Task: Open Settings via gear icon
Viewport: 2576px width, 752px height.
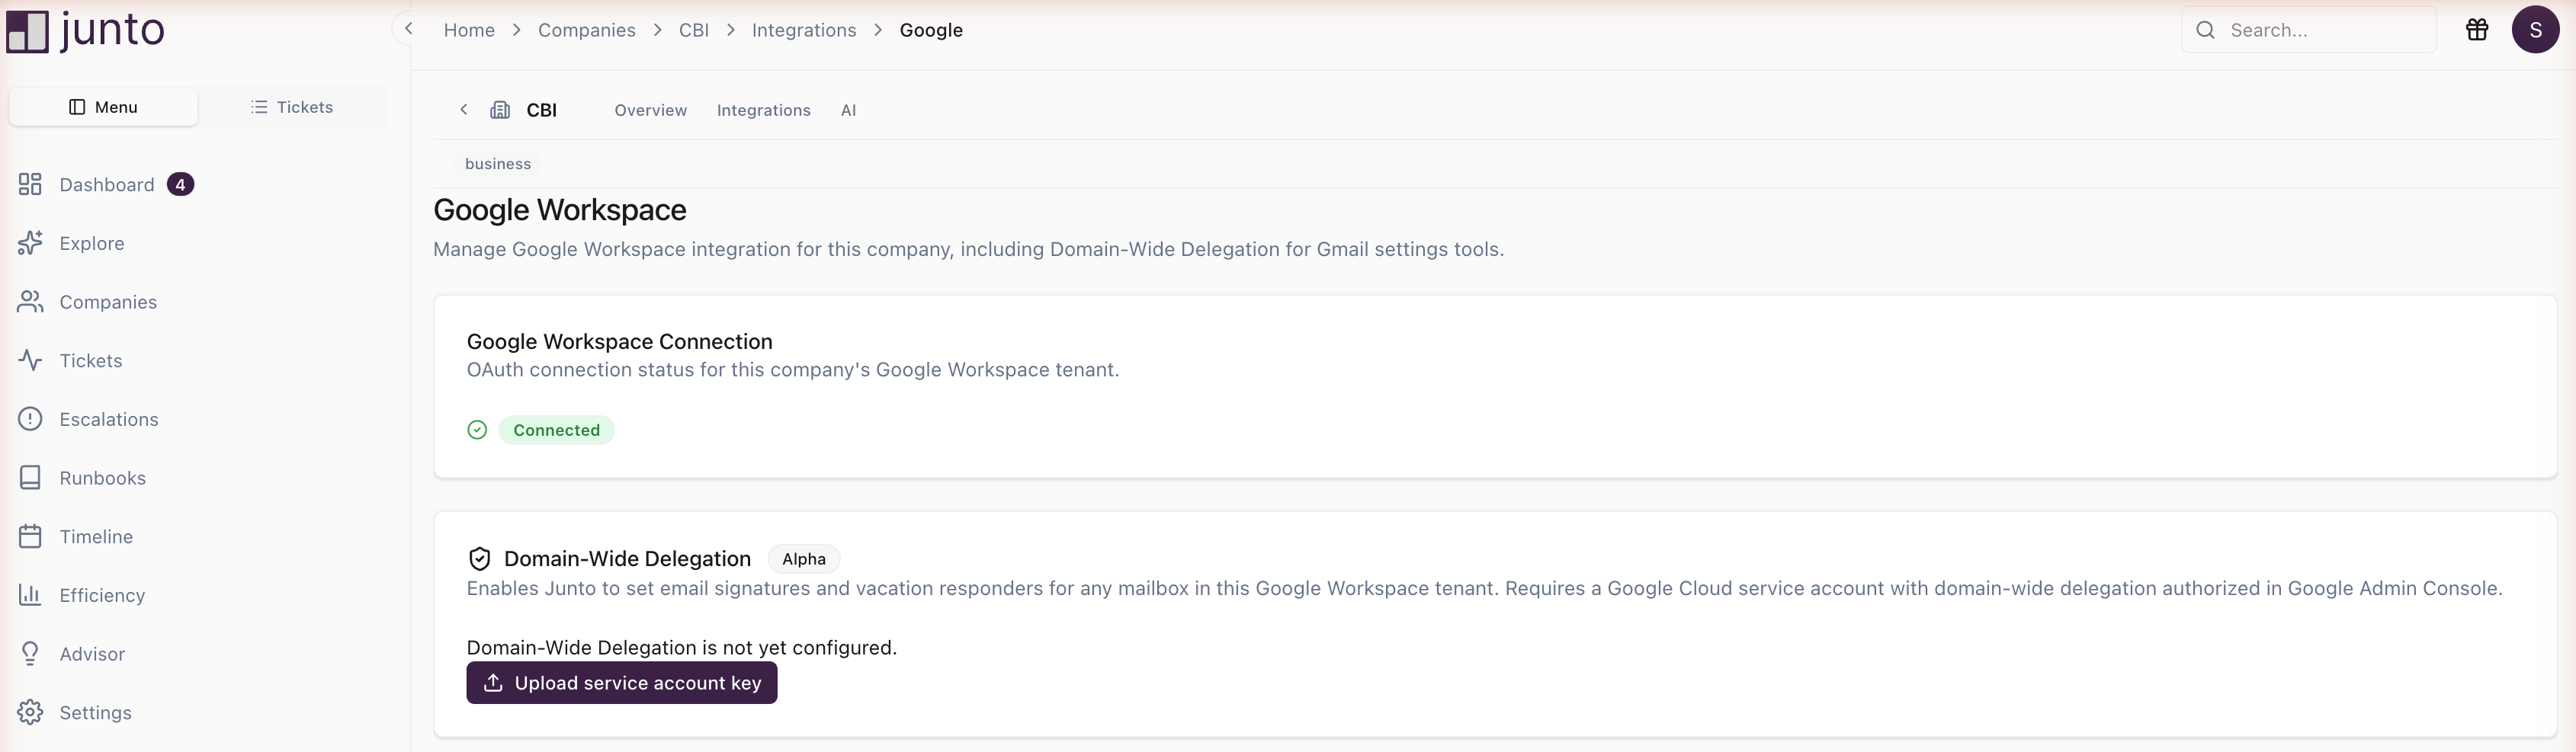Action: [x=30, y=712]
